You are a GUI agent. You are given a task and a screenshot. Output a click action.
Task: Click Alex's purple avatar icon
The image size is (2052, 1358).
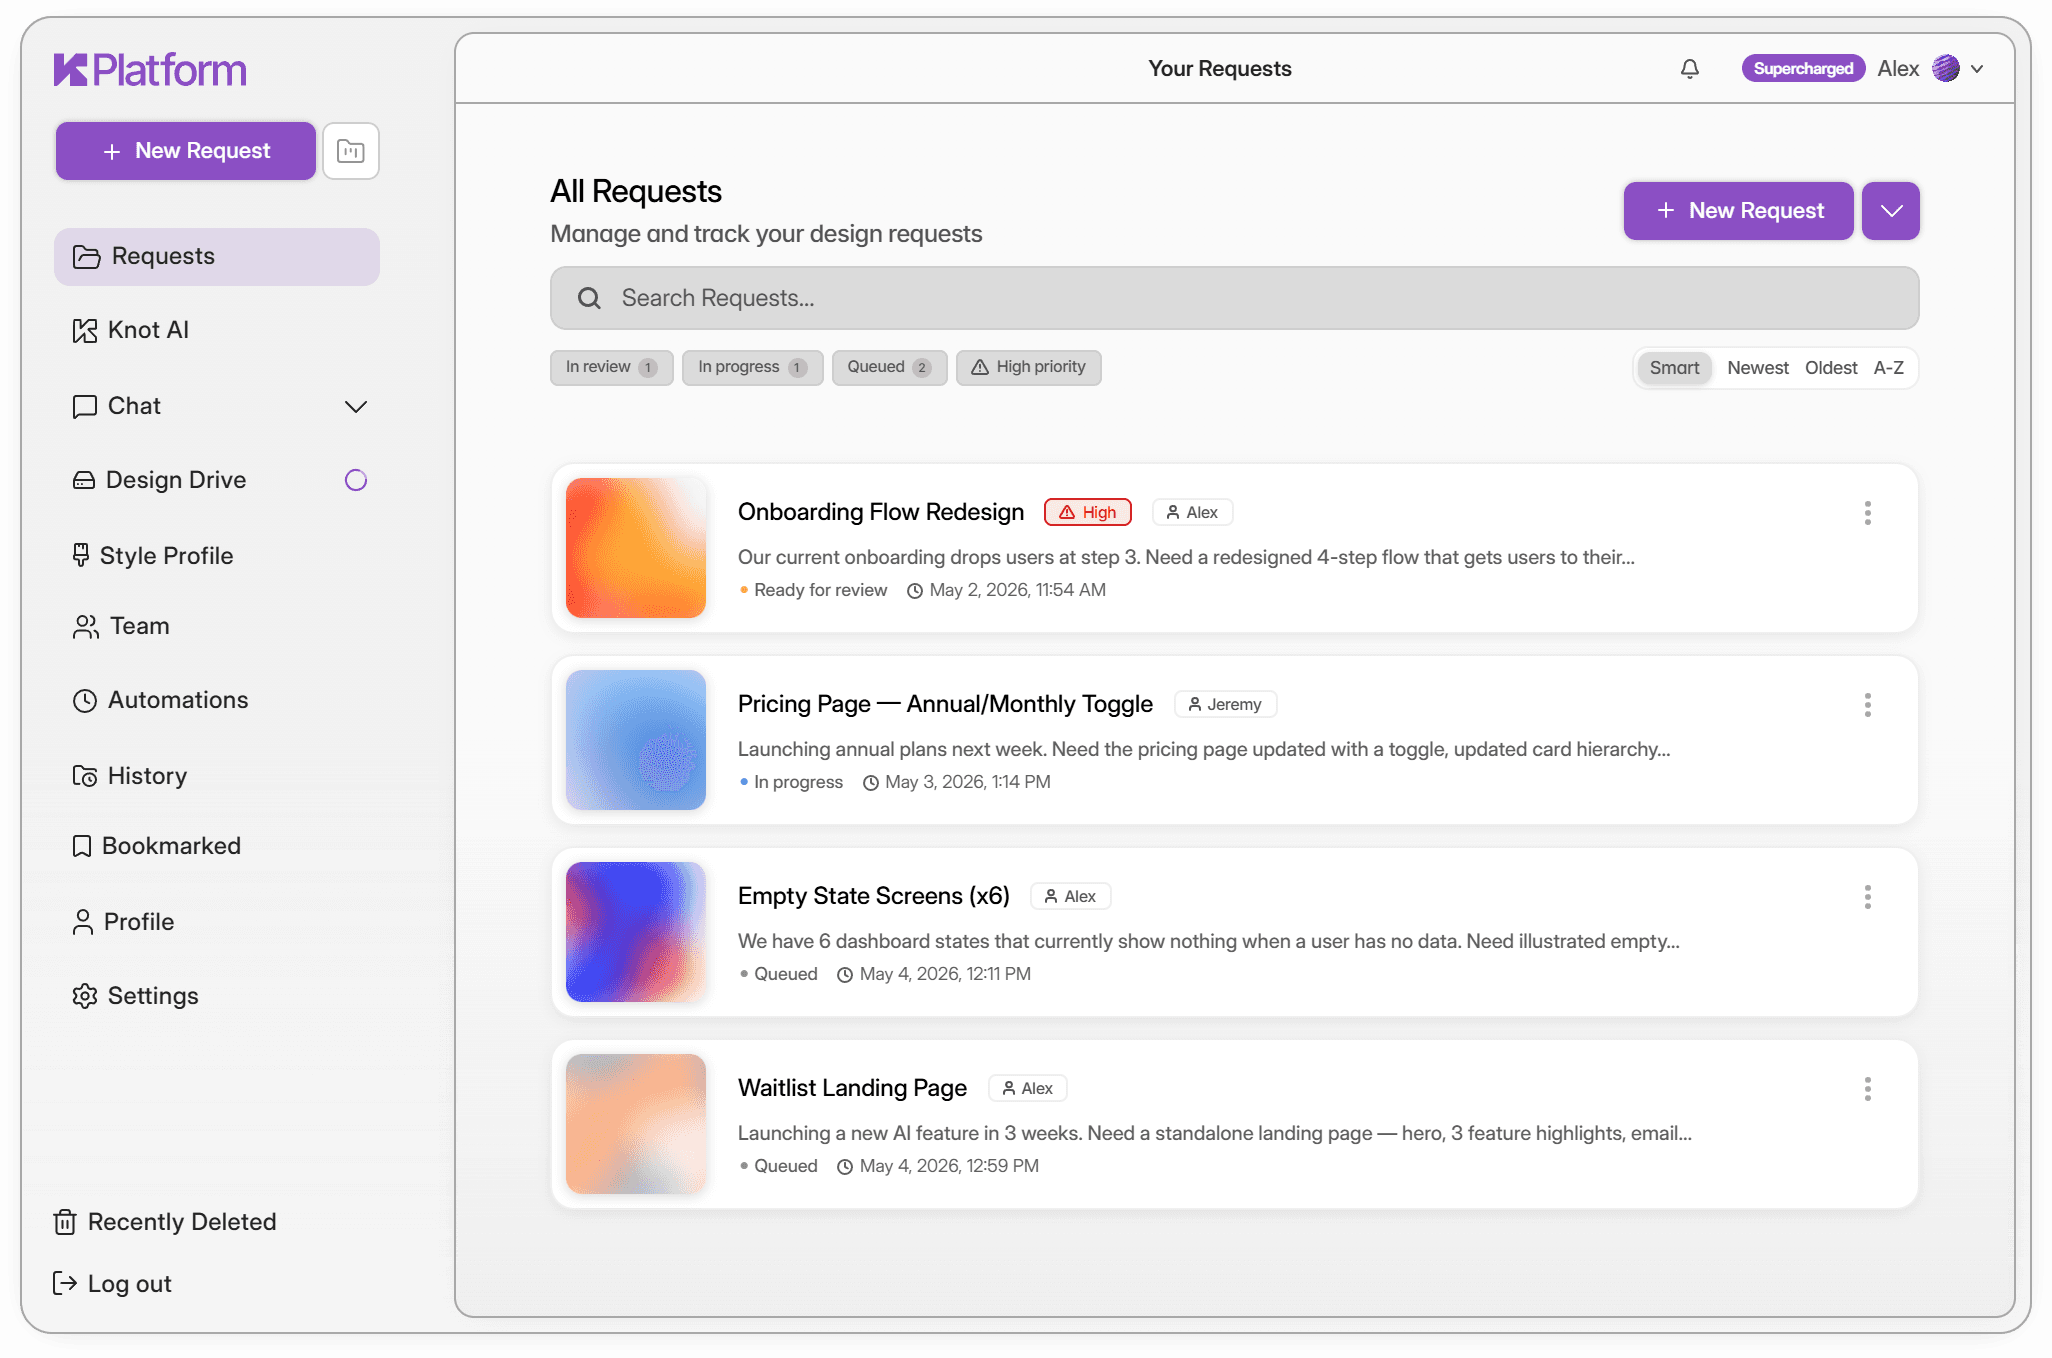[1946, 68]
